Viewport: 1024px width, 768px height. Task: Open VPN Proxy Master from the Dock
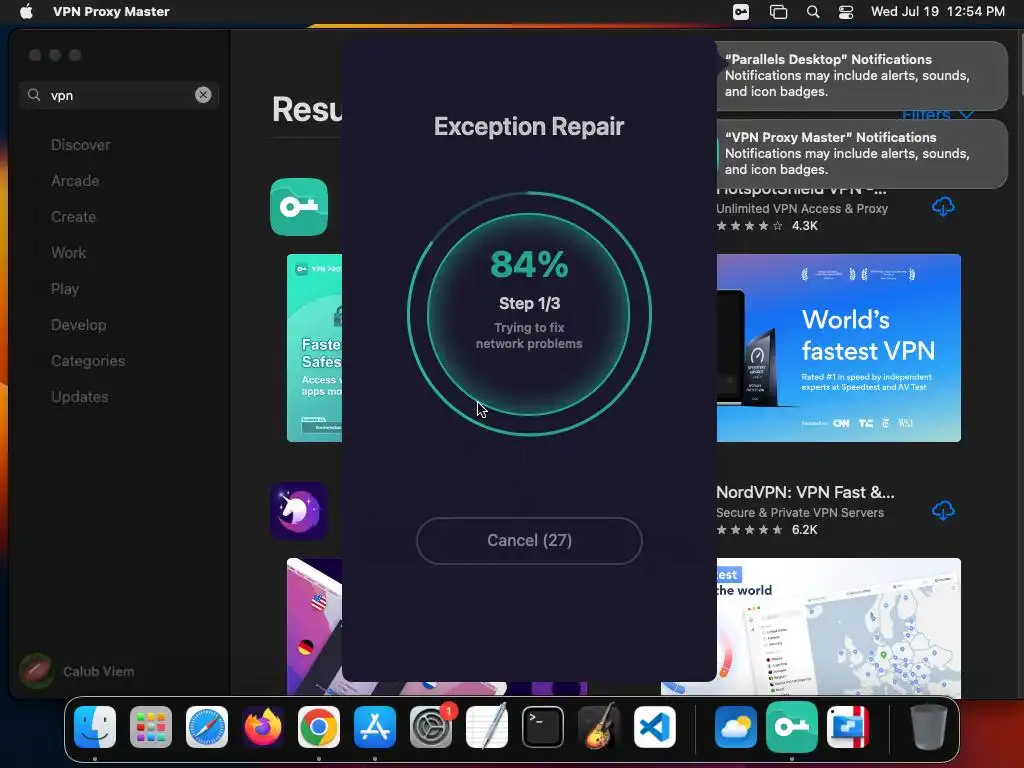(x=792, y=727)
